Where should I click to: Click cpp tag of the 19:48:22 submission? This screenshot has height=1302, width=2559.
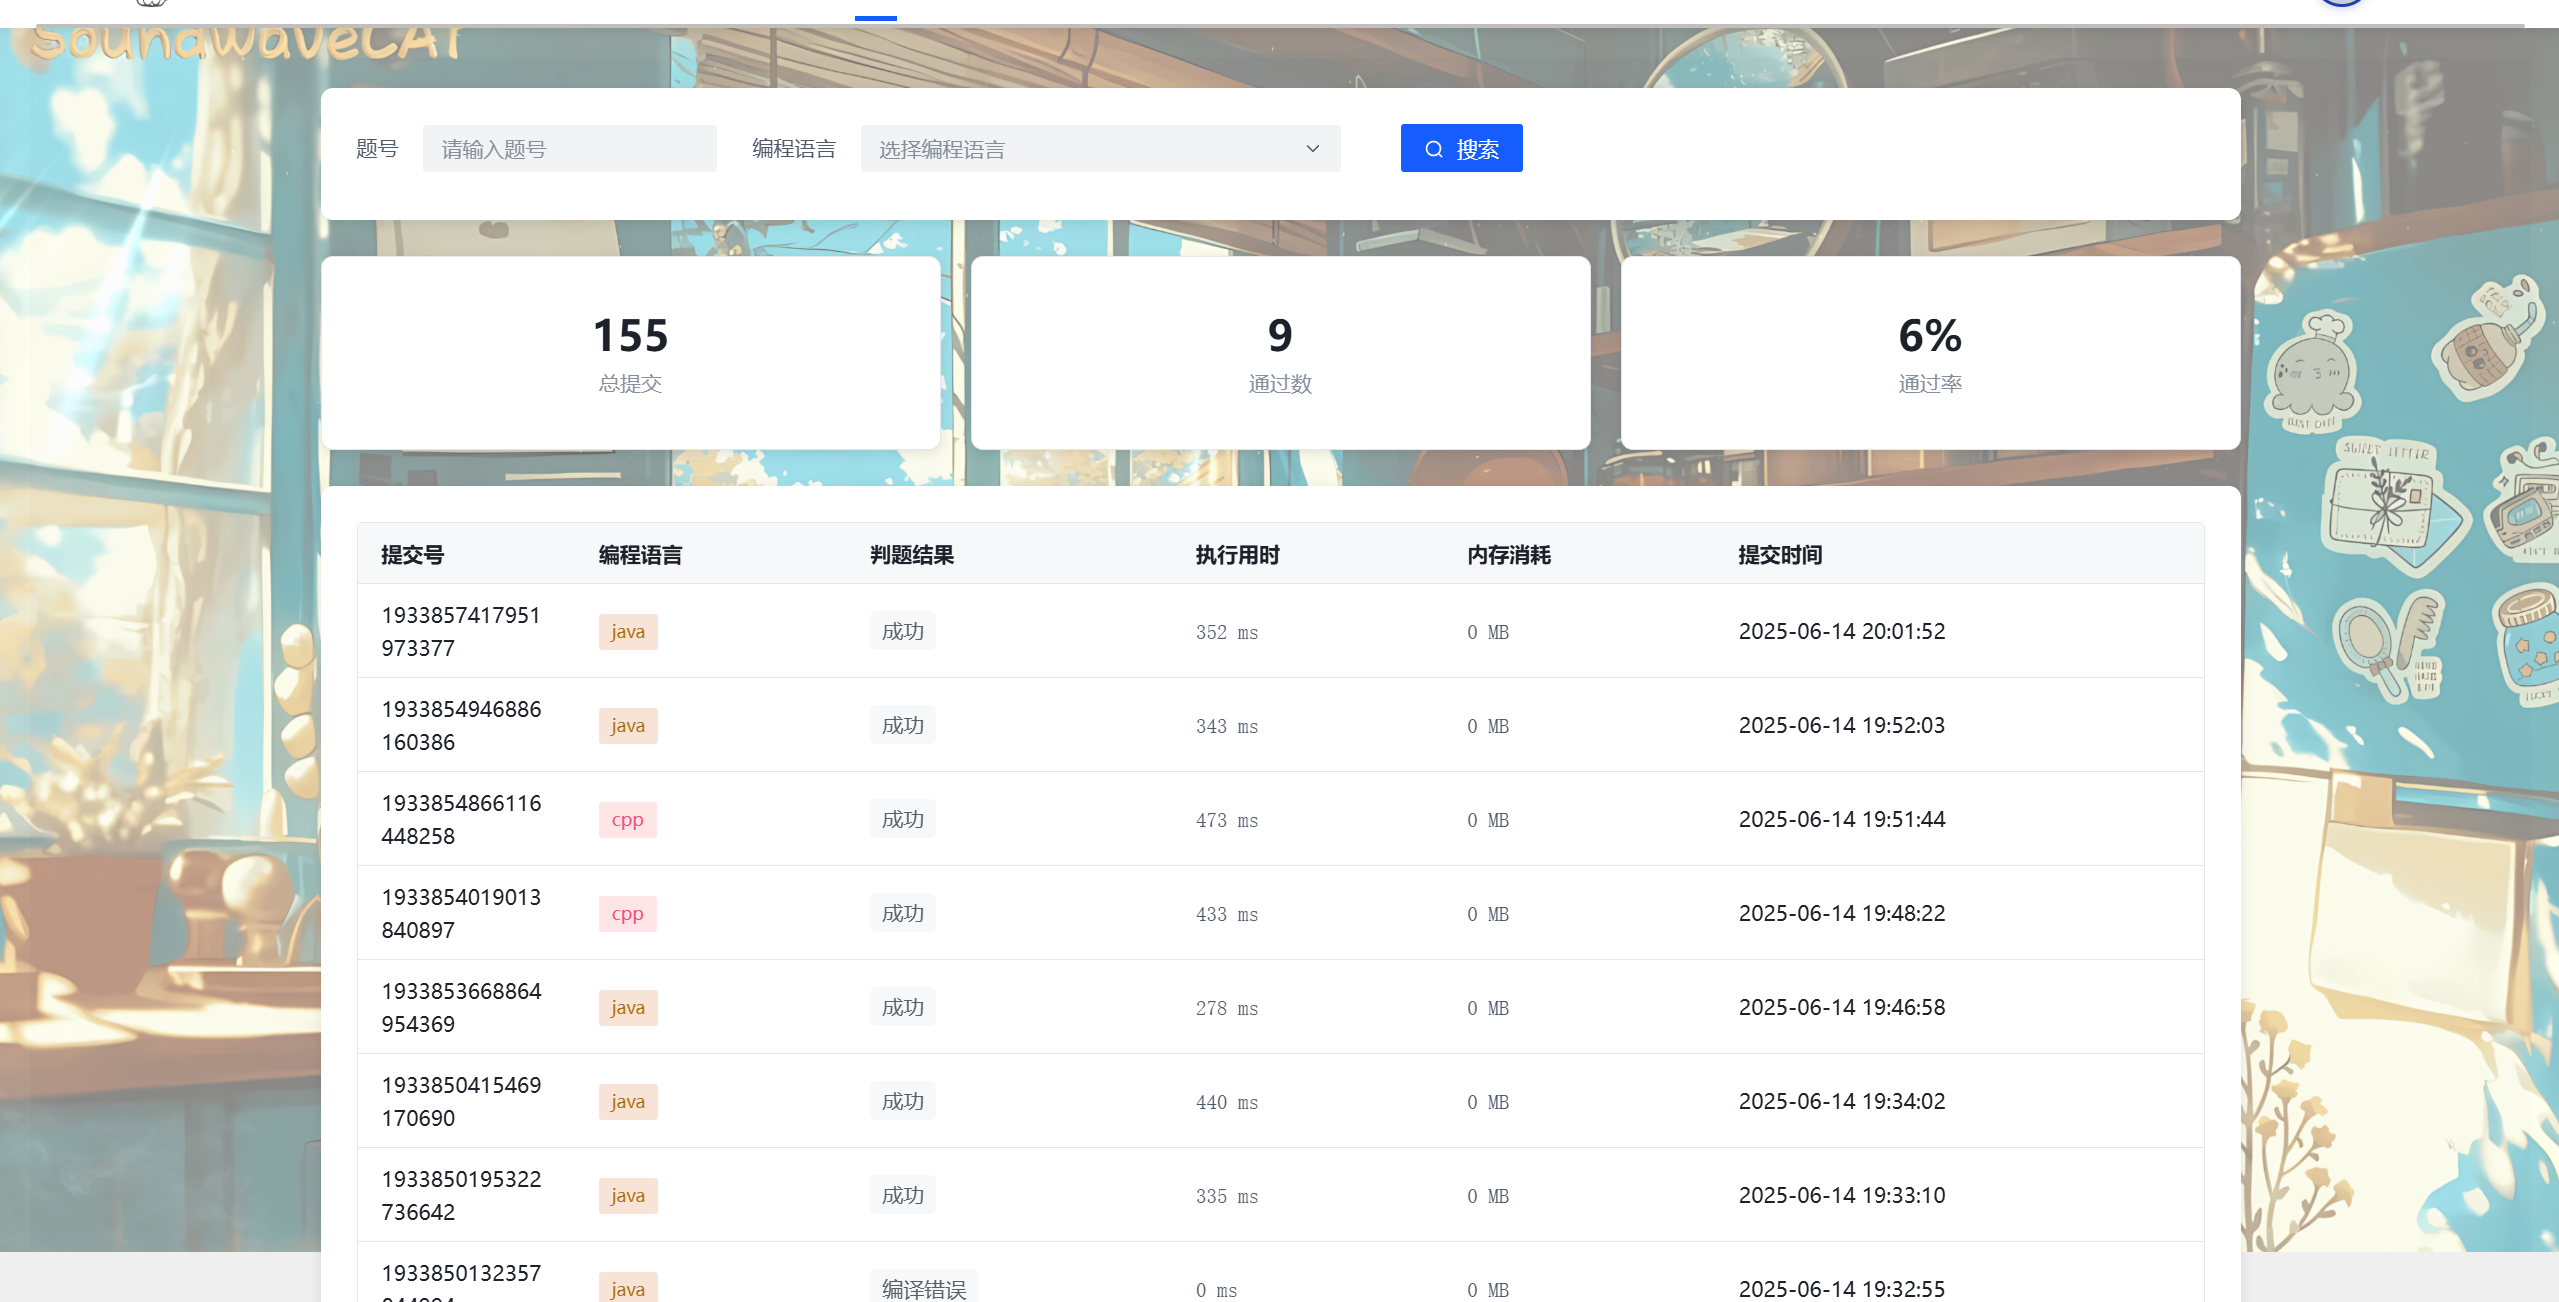(x=627, y=914)
